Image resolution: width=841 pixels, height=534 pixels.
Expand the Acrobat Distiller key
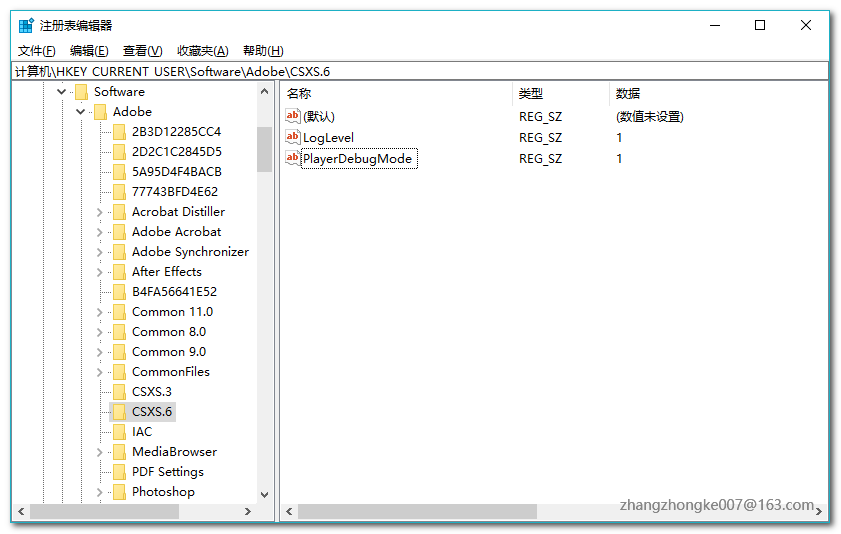coord(99,212)
